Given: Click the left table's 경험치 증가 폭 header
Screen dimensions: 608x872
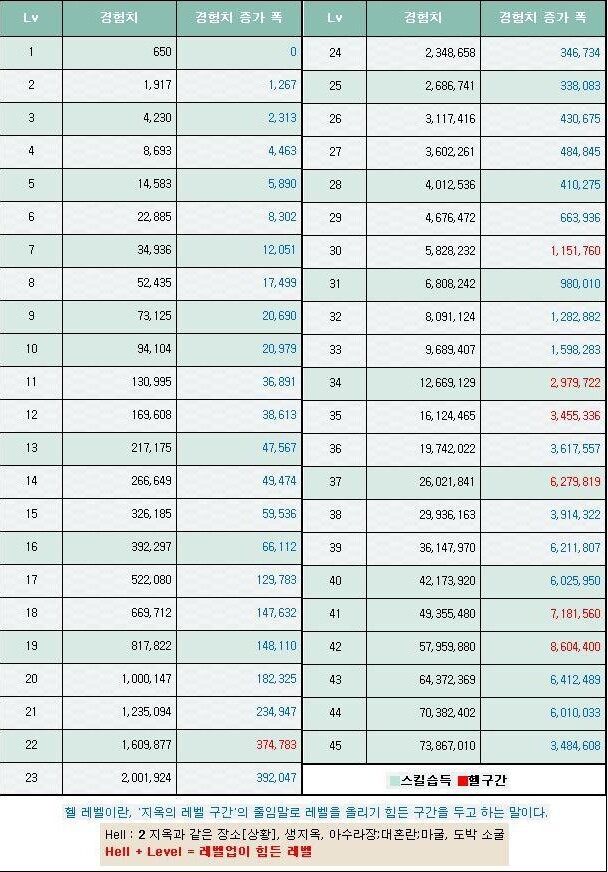Looking at the screenshot, I should point(239,19).
